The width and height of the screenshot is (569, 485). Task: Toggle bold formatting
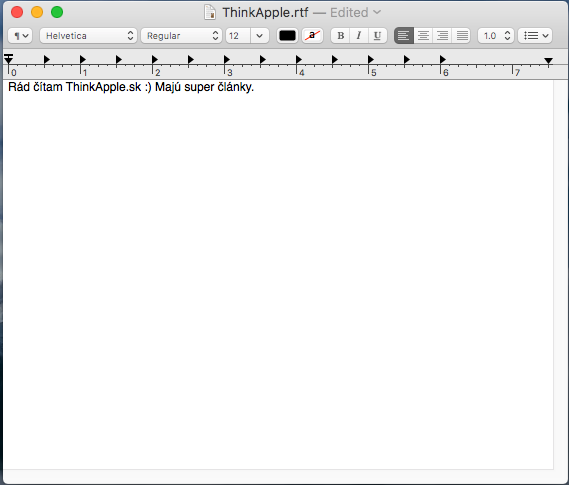tap(340, 36)
